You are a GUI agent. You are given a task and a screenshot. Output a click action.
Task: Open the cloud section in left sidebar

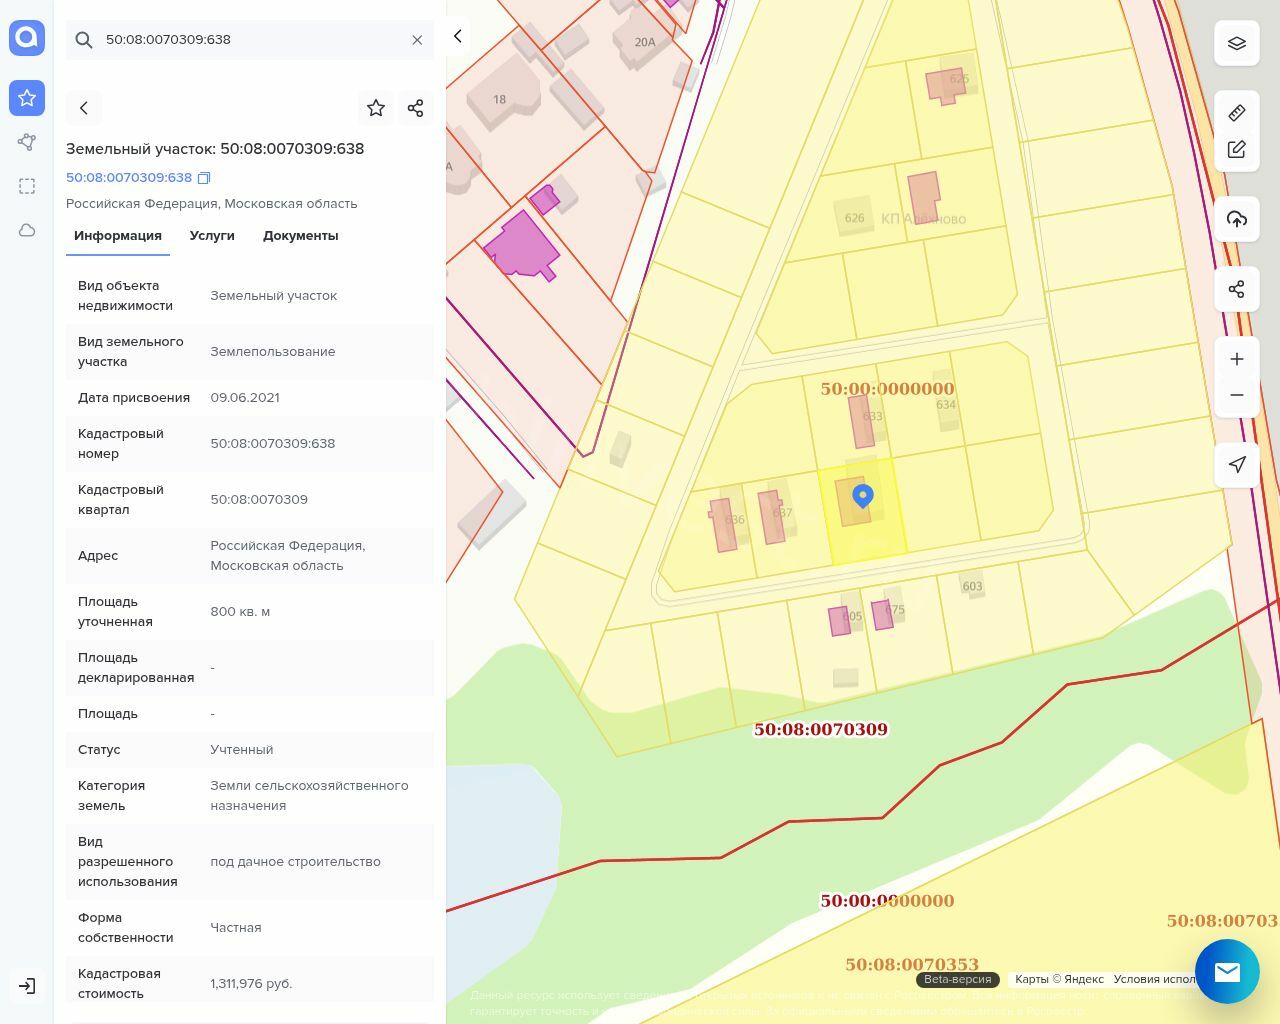pyautogui.click(x=27, y=230)
